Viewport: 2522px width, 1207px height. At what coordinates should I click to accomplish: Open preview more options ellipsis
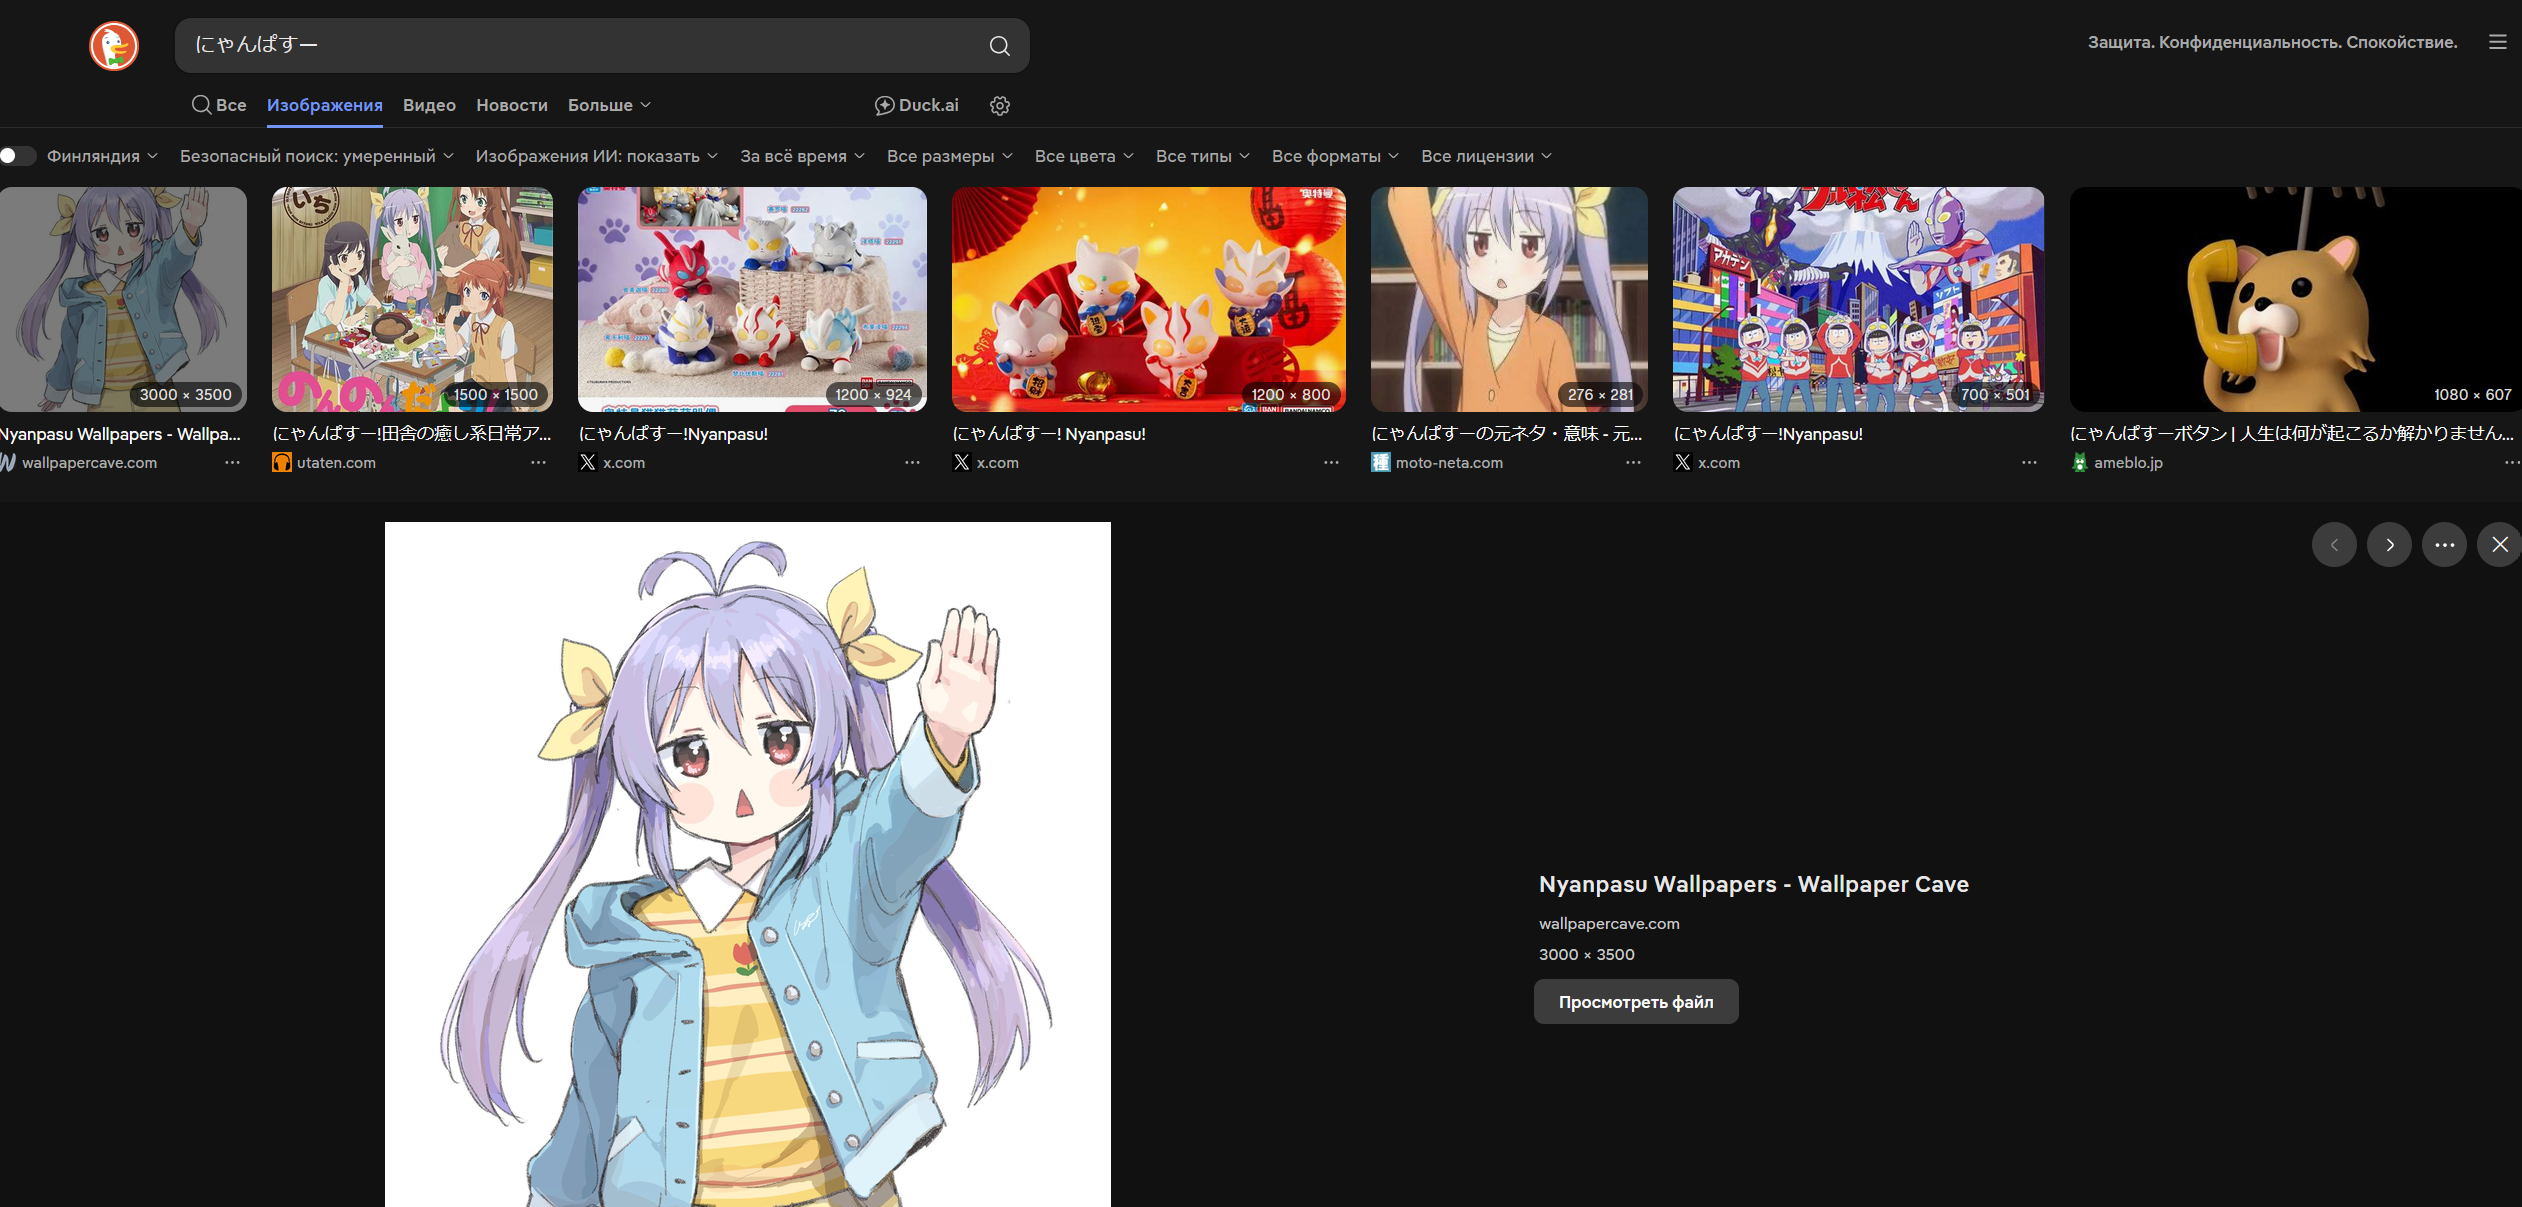point(2444,545)
